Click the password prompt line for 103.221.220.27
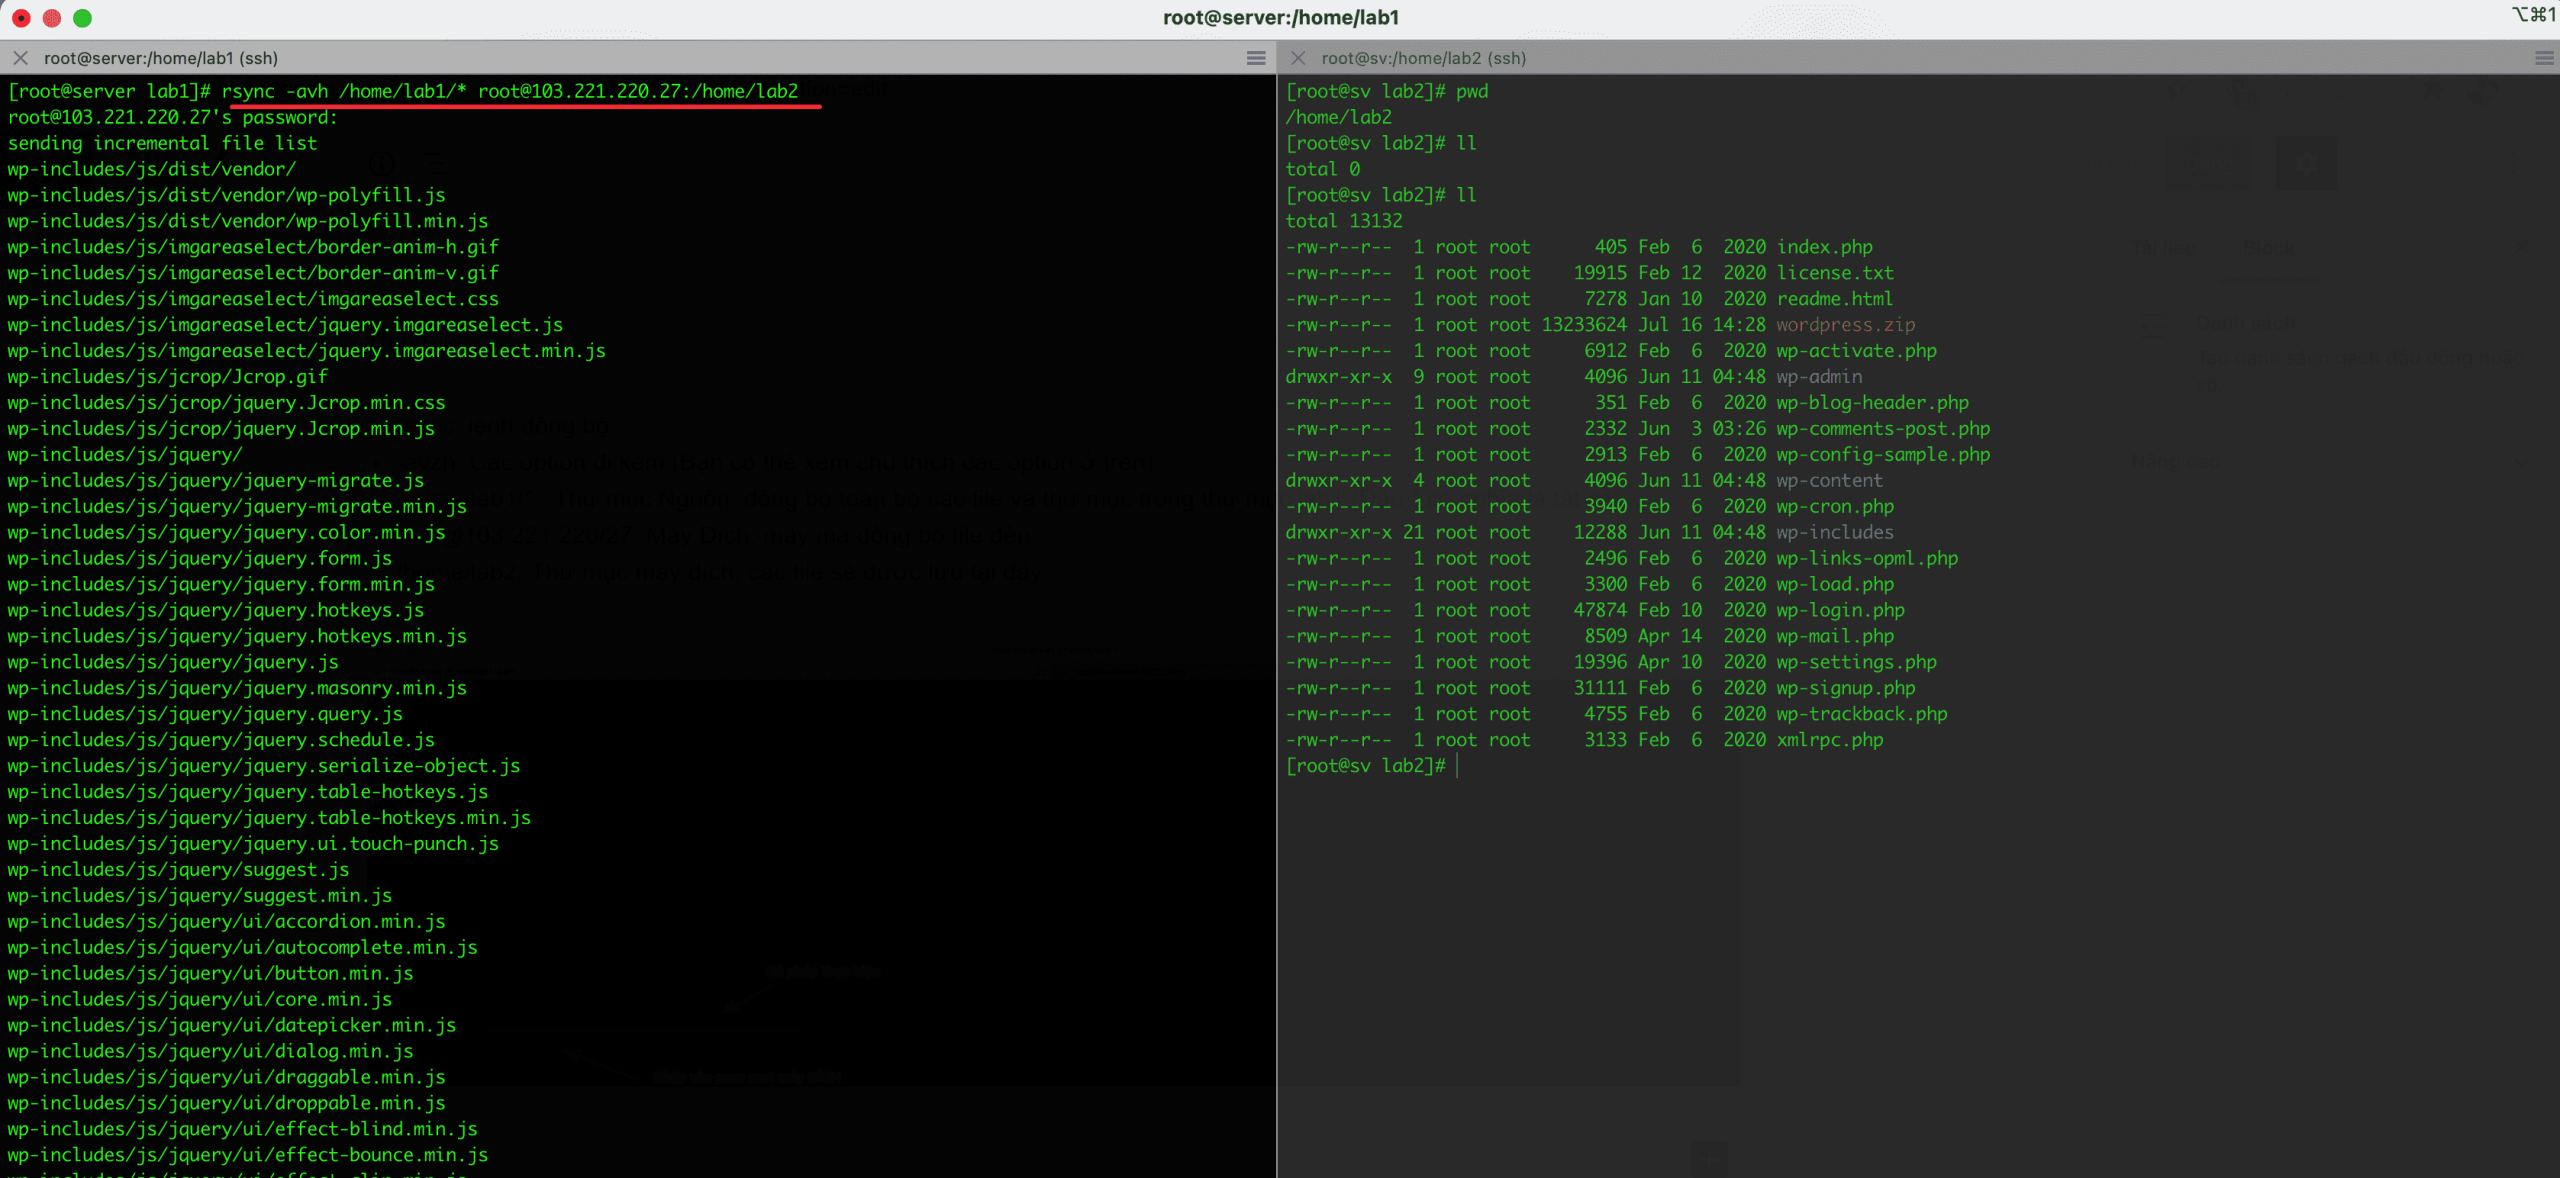The width and height of the screenshot is (2560, 1178). tap(173, 117)
